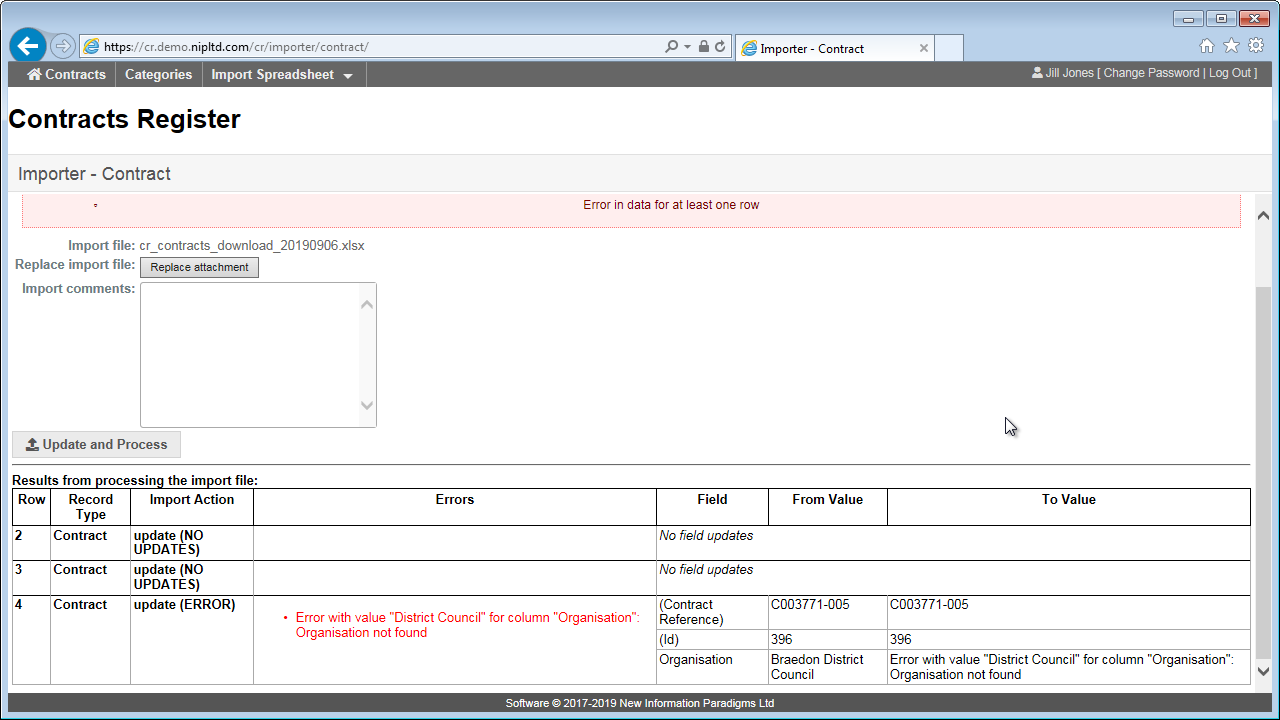Click the Log Out link
The width and height of the screenshot is (1280, 720).
pos(1229,73)
